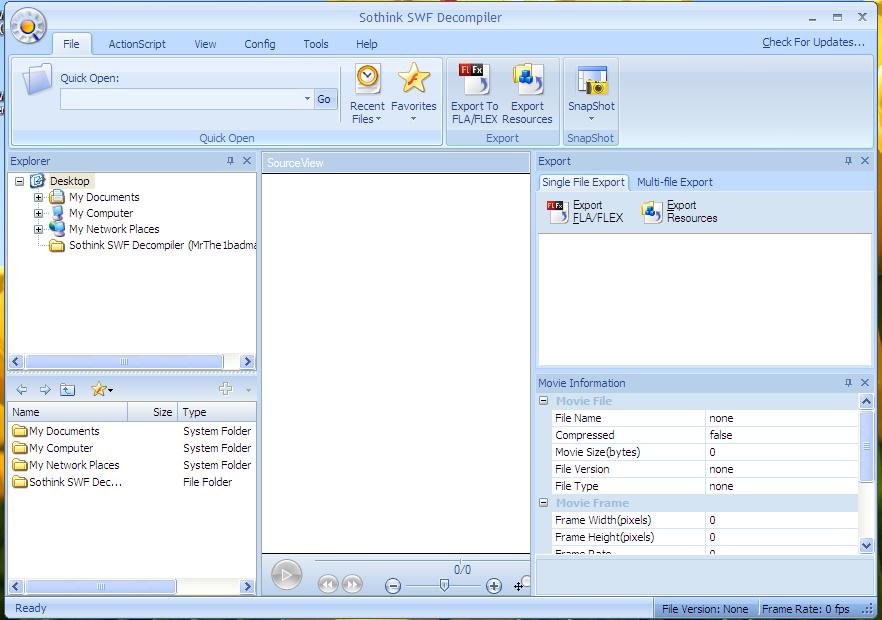Click Export Resources in Export panel

click(x=679, y=212)
